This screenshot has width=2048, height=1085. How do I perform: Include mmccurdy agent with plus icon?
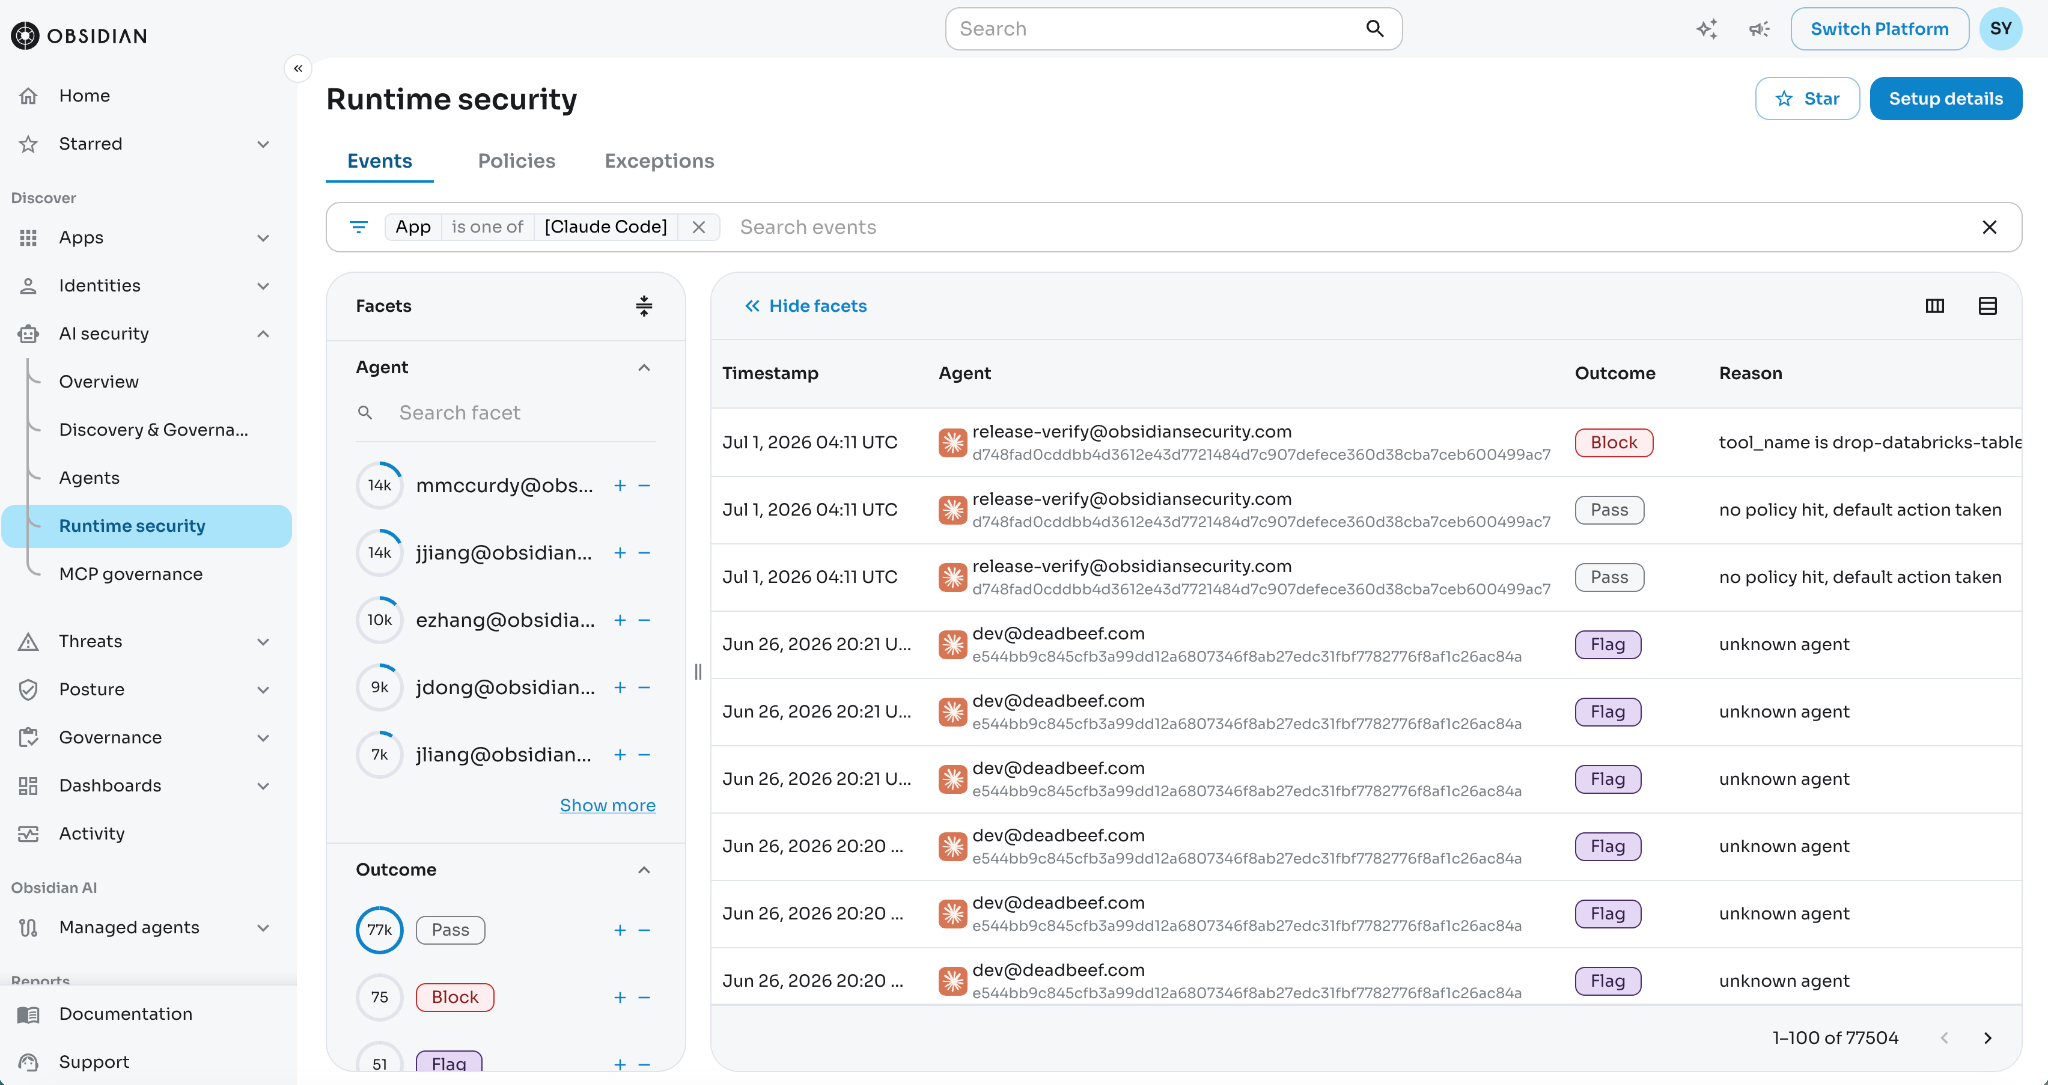point(620,486)
